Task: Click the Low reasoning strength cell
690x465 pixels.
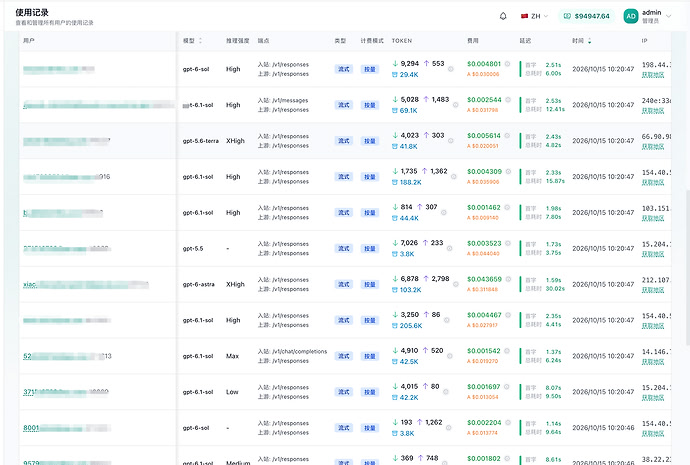Action: coord(232,392)
